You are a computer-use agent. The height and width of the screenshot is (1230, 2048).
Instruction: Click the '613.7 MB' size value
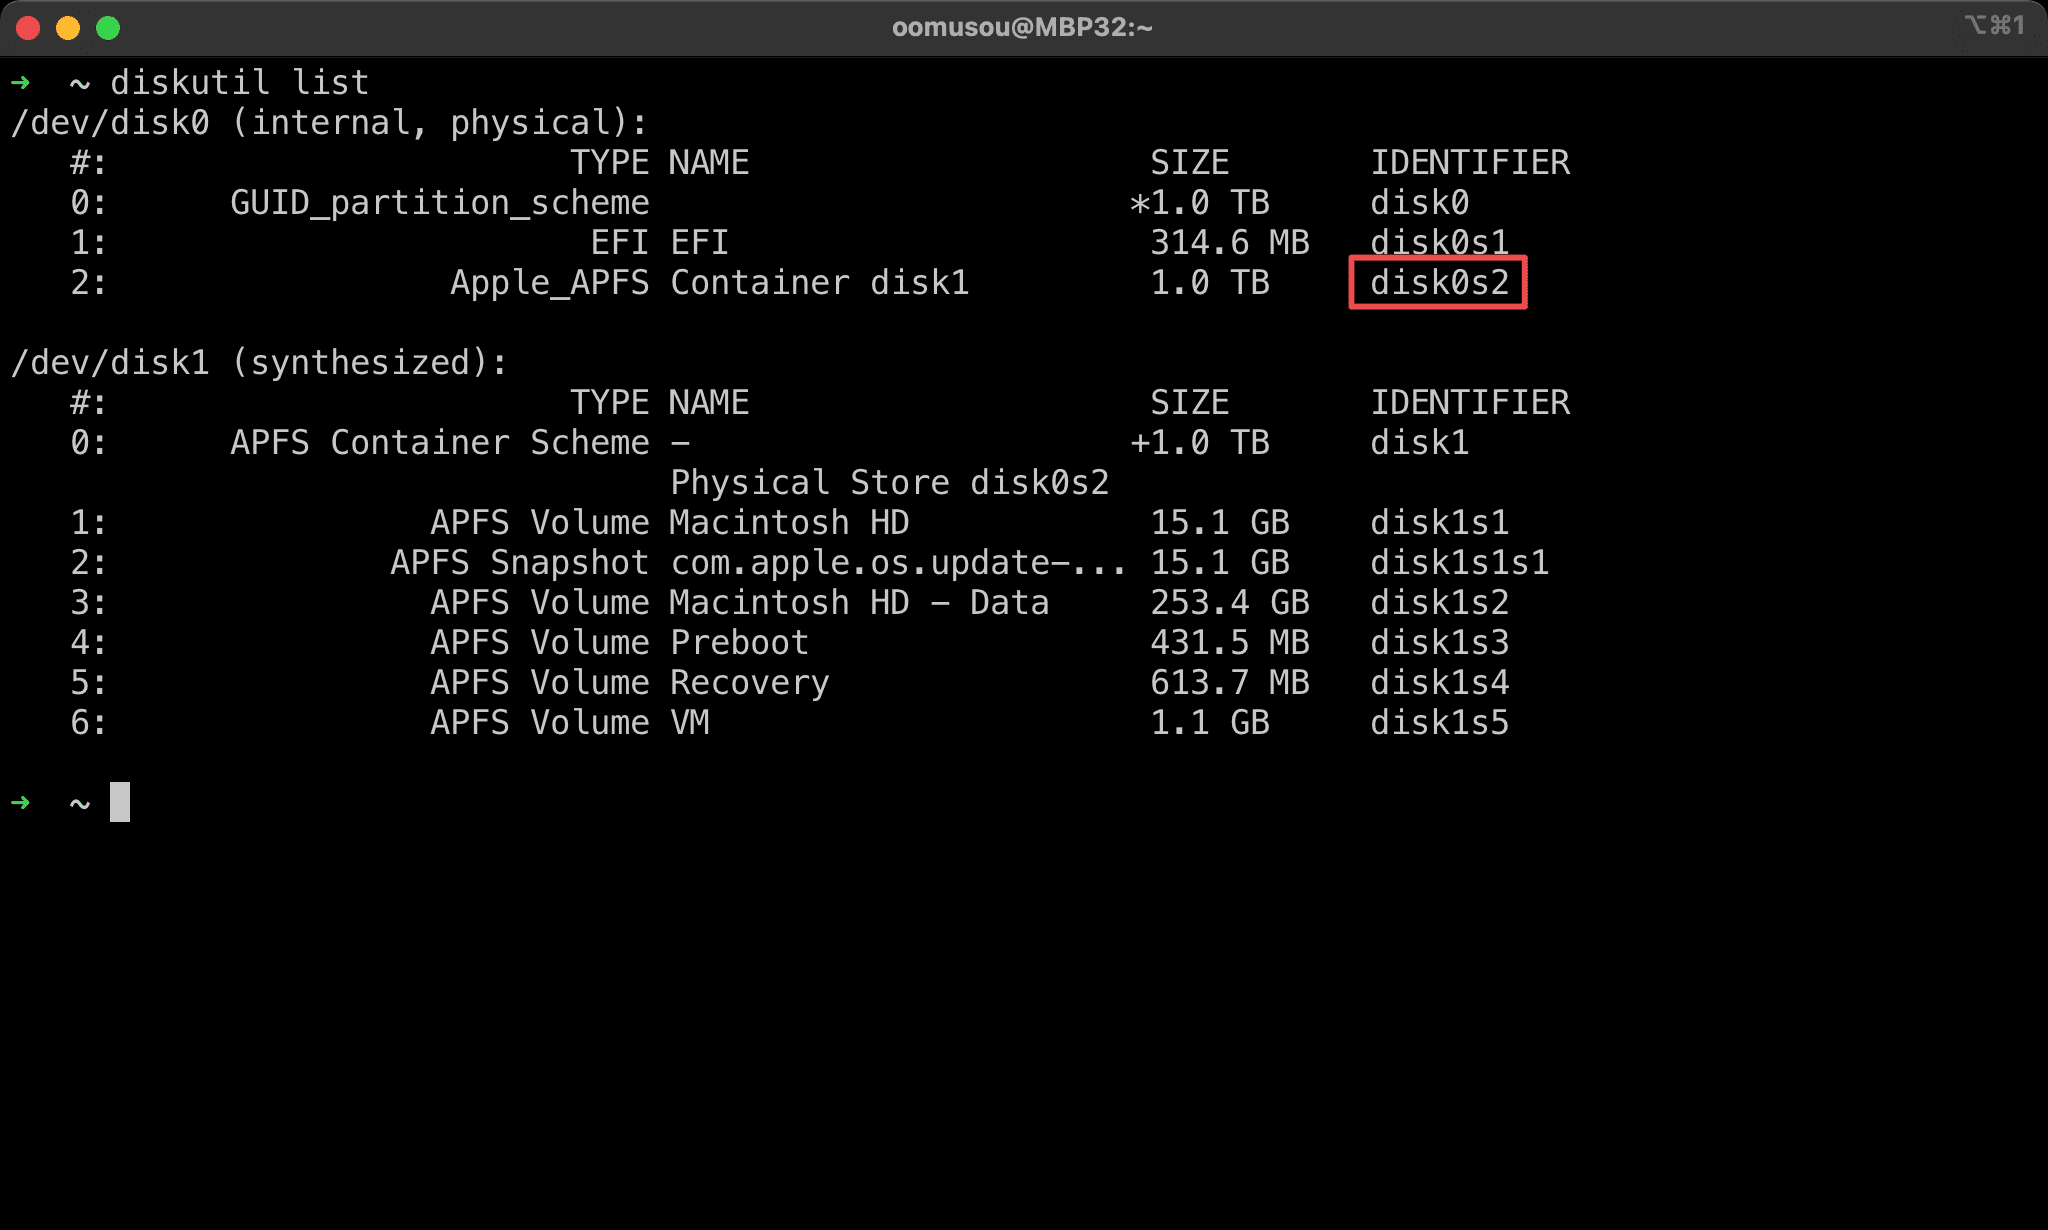pyautogui.click(x=1230, y=683)
